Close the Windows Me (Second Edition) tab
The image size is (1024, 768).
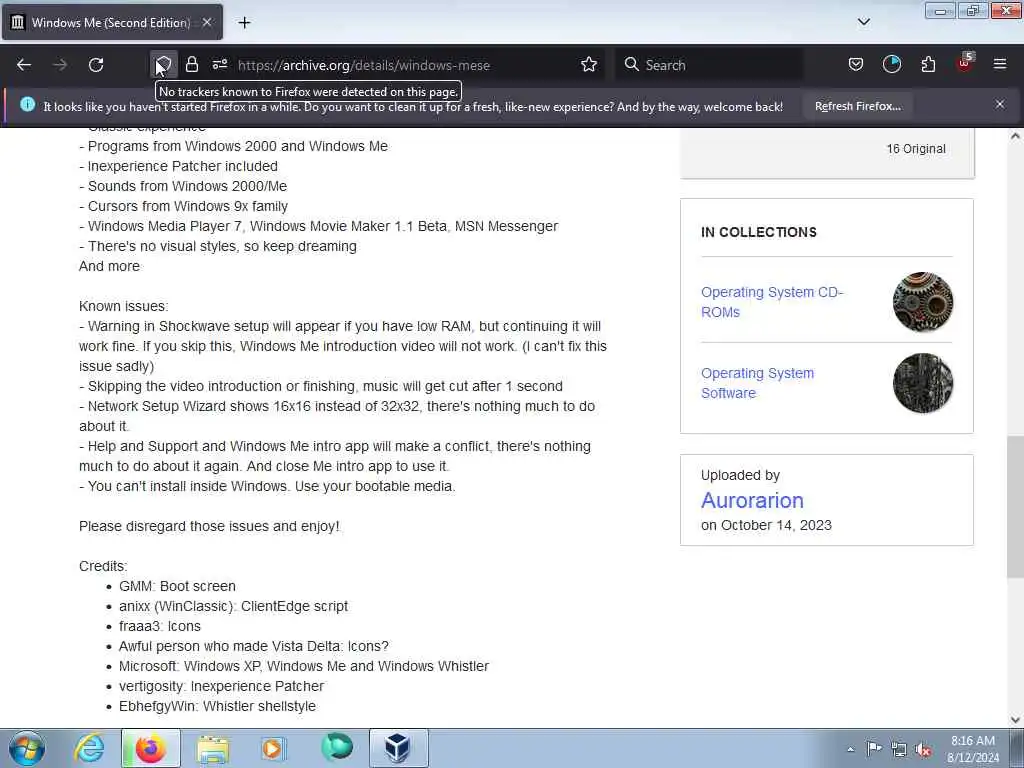point(206,23)
